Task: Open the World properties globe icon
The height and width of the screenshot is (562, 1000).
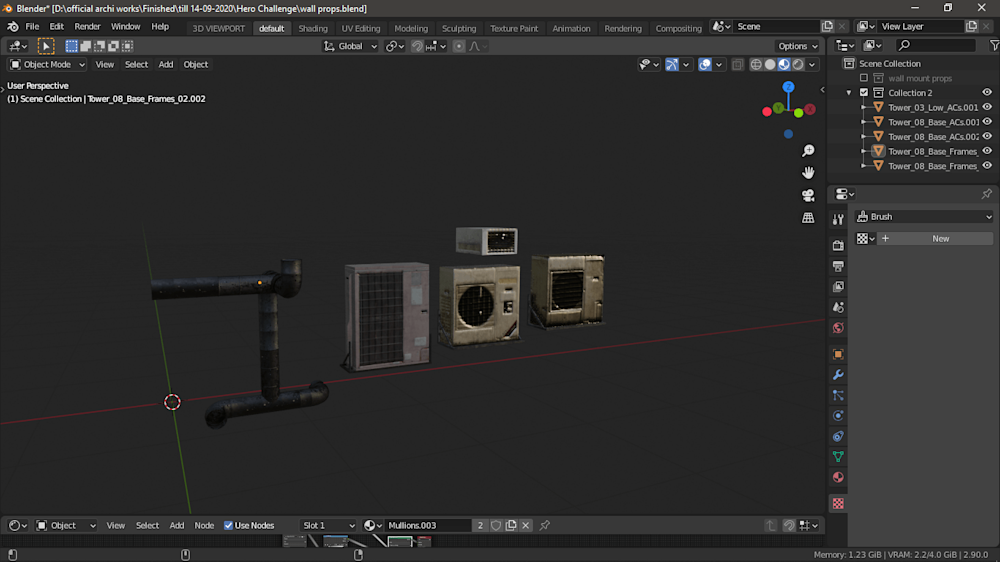Action: [x=838, y=328]
